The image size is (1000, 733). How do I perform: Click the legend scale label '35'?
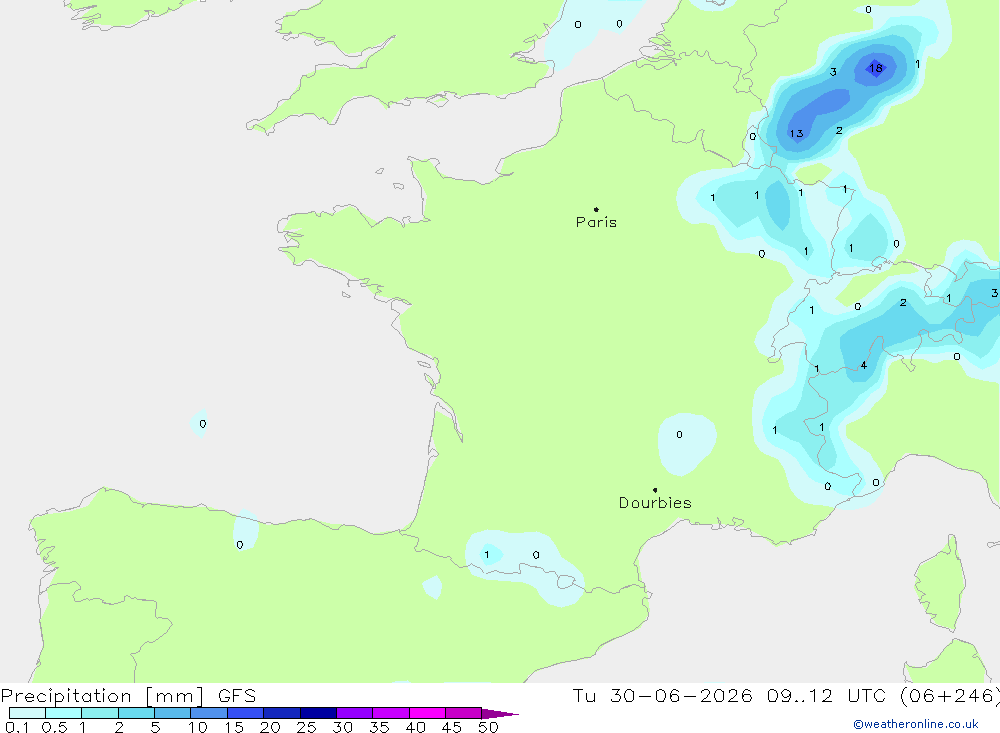tap(379, 727)
